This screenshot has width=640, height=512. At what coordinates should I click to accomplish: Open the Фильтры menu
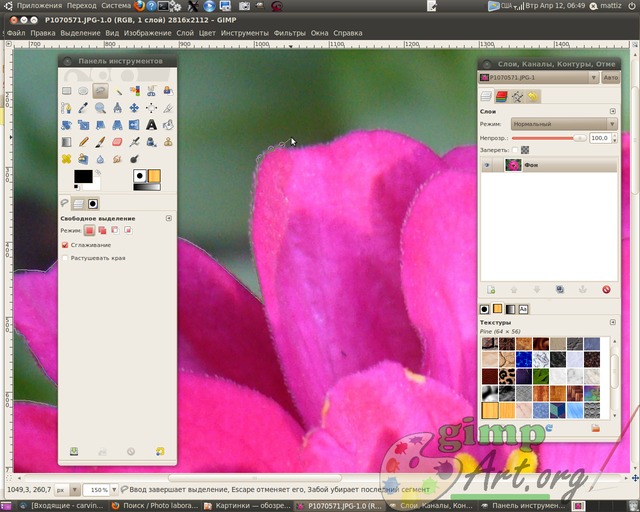(289, 33)
